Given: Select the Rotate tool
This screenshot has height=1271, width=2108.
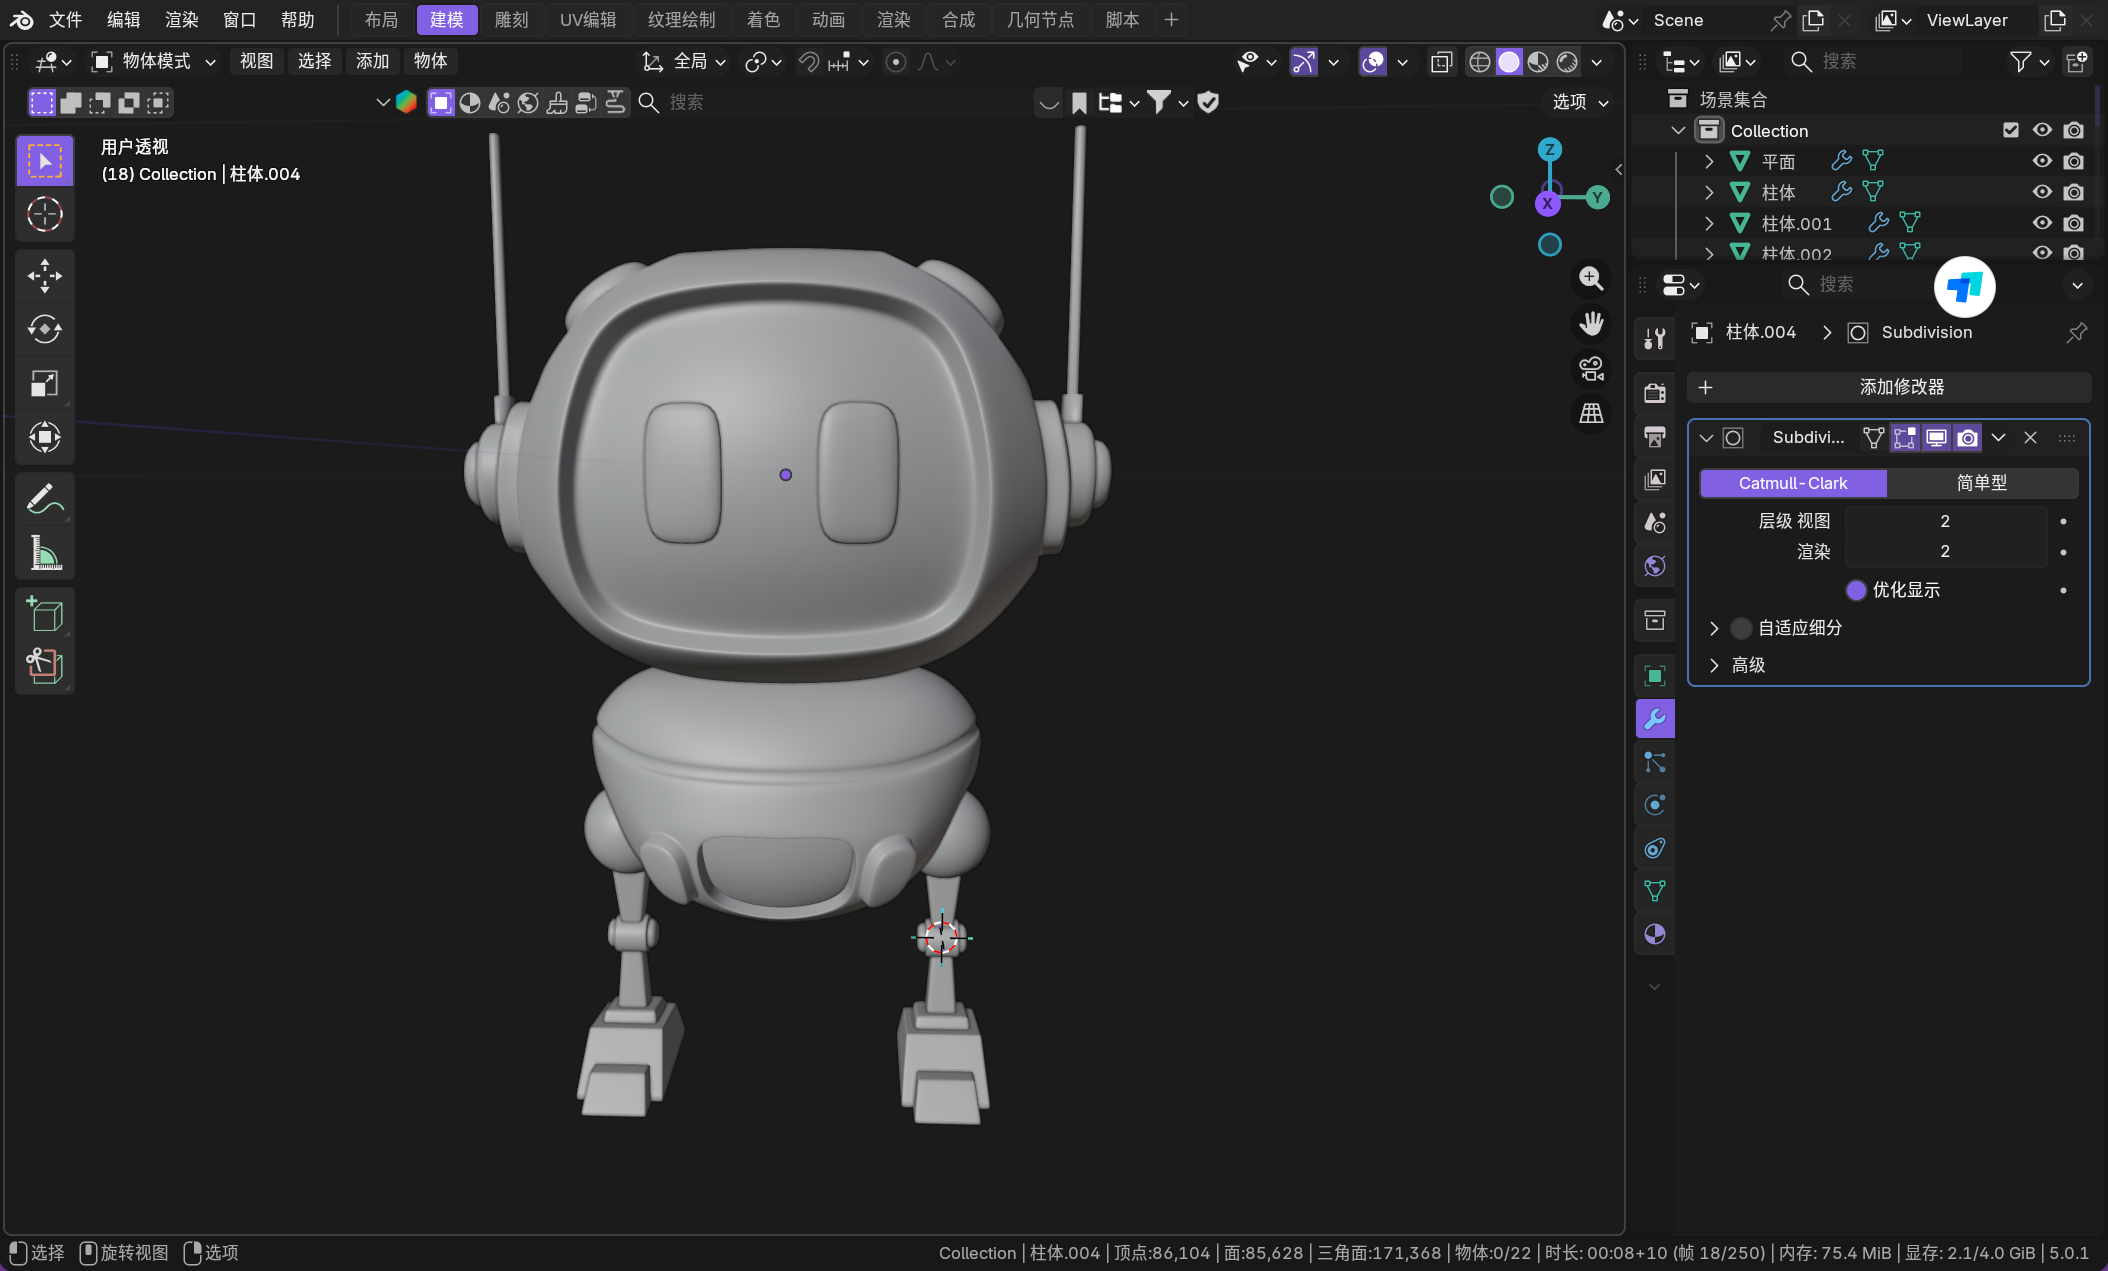Looking at the screenshot, I should (45, 329).
